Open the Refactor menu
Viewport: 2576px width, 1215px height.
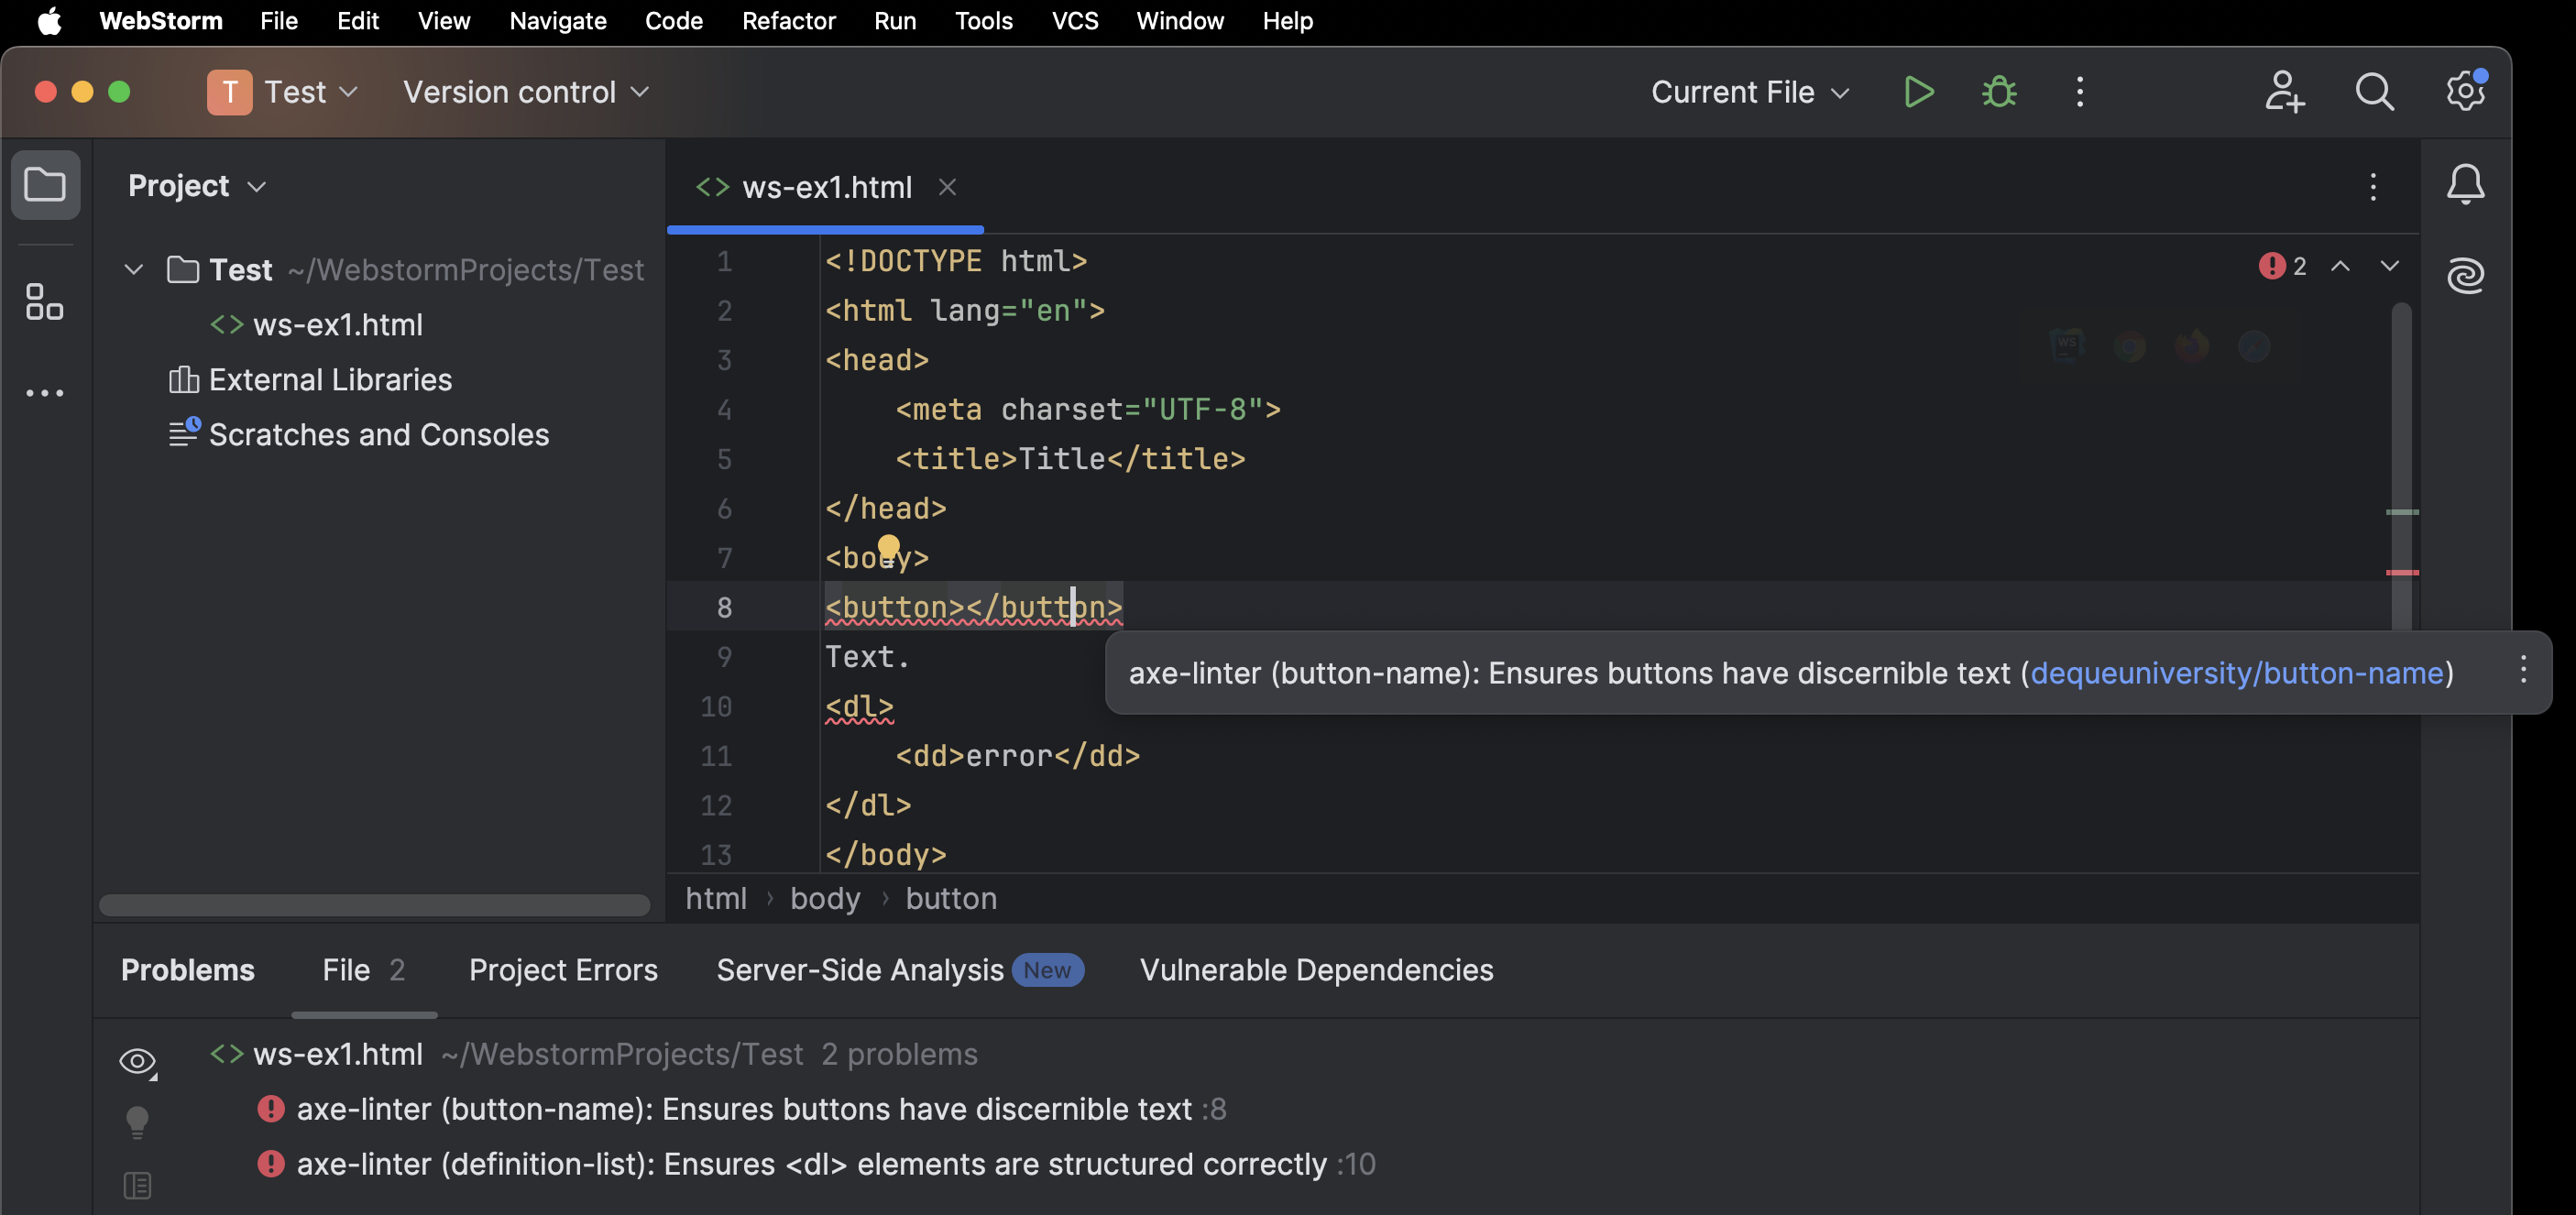(789, 20)
